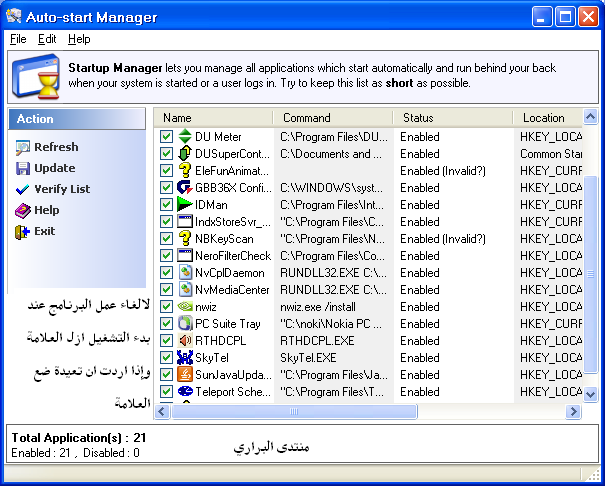605x486 pixels.
Task: Click the SunJavaUpda... Java icon
Action: click(185, 374)
